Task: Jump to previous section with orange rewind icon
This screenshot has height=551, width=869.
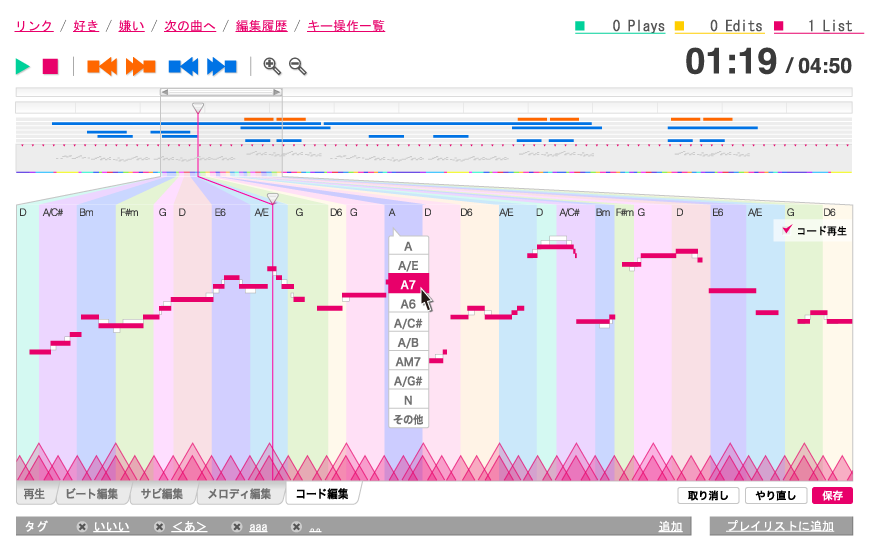Action: point(102,67)
